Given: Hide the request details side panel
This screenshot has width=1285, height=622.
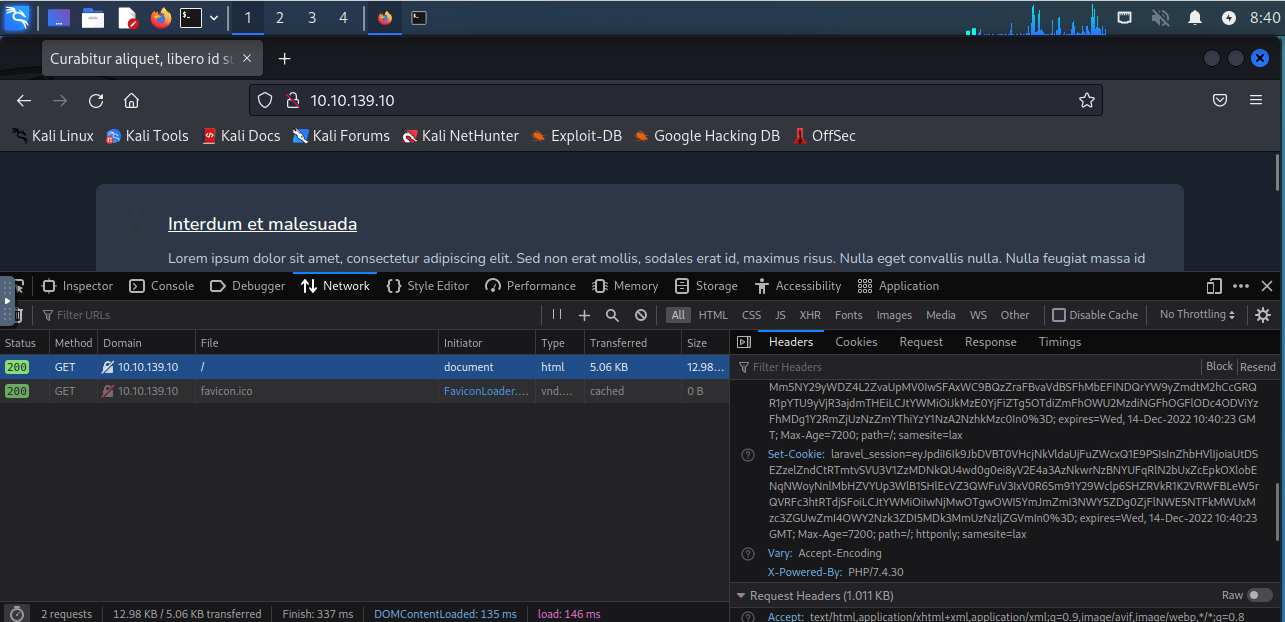Looking at the screenshot, I should tap(743, 342).
